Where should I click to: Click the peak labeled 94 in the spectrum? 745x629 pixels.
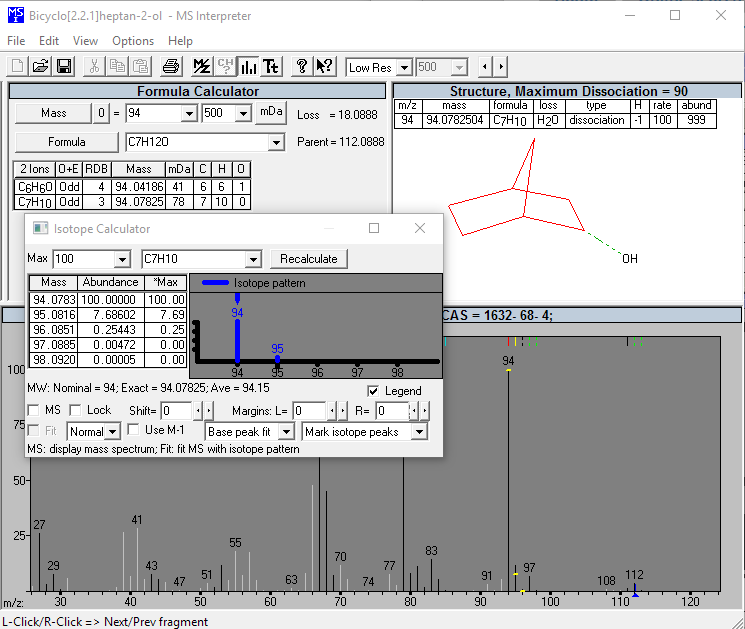click(x=508, y=480)
